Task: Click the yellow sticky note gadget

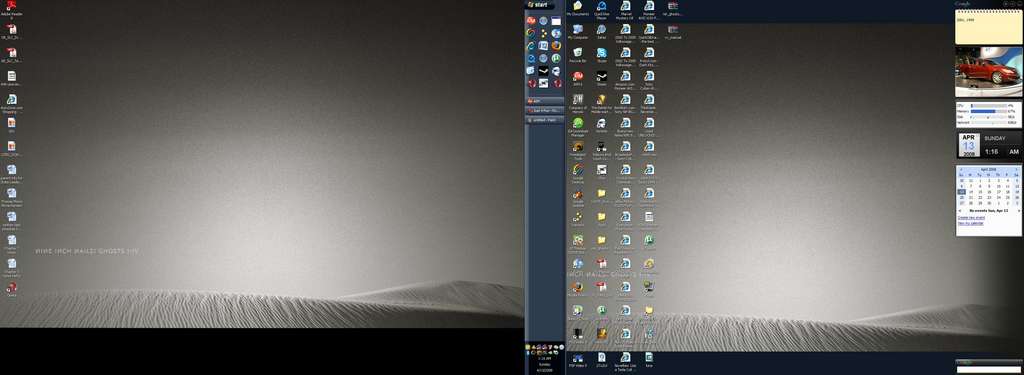Action: pyautogui.click(x=988, y=27)
